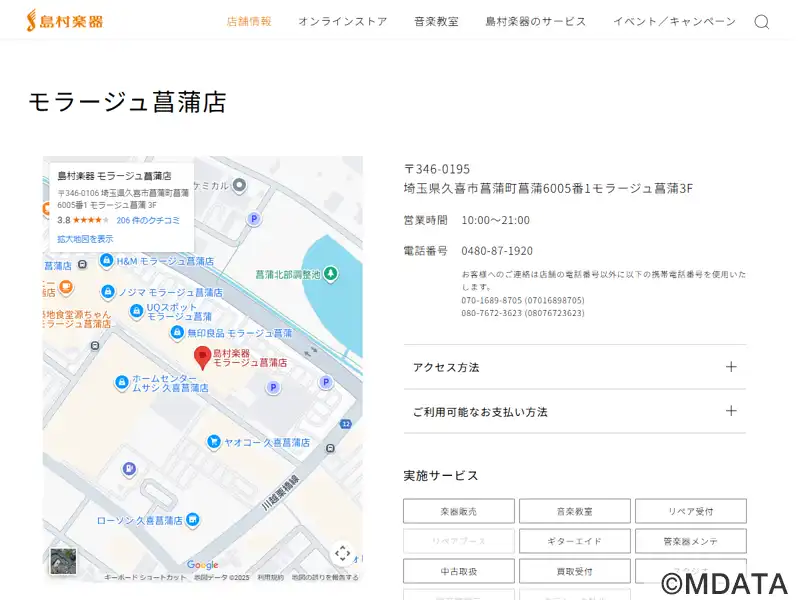Image resolution: width=800 pixels, height=600 pixels.
Task: Click the 拡大地図を表示 link
Action: [x=85, y=239]
